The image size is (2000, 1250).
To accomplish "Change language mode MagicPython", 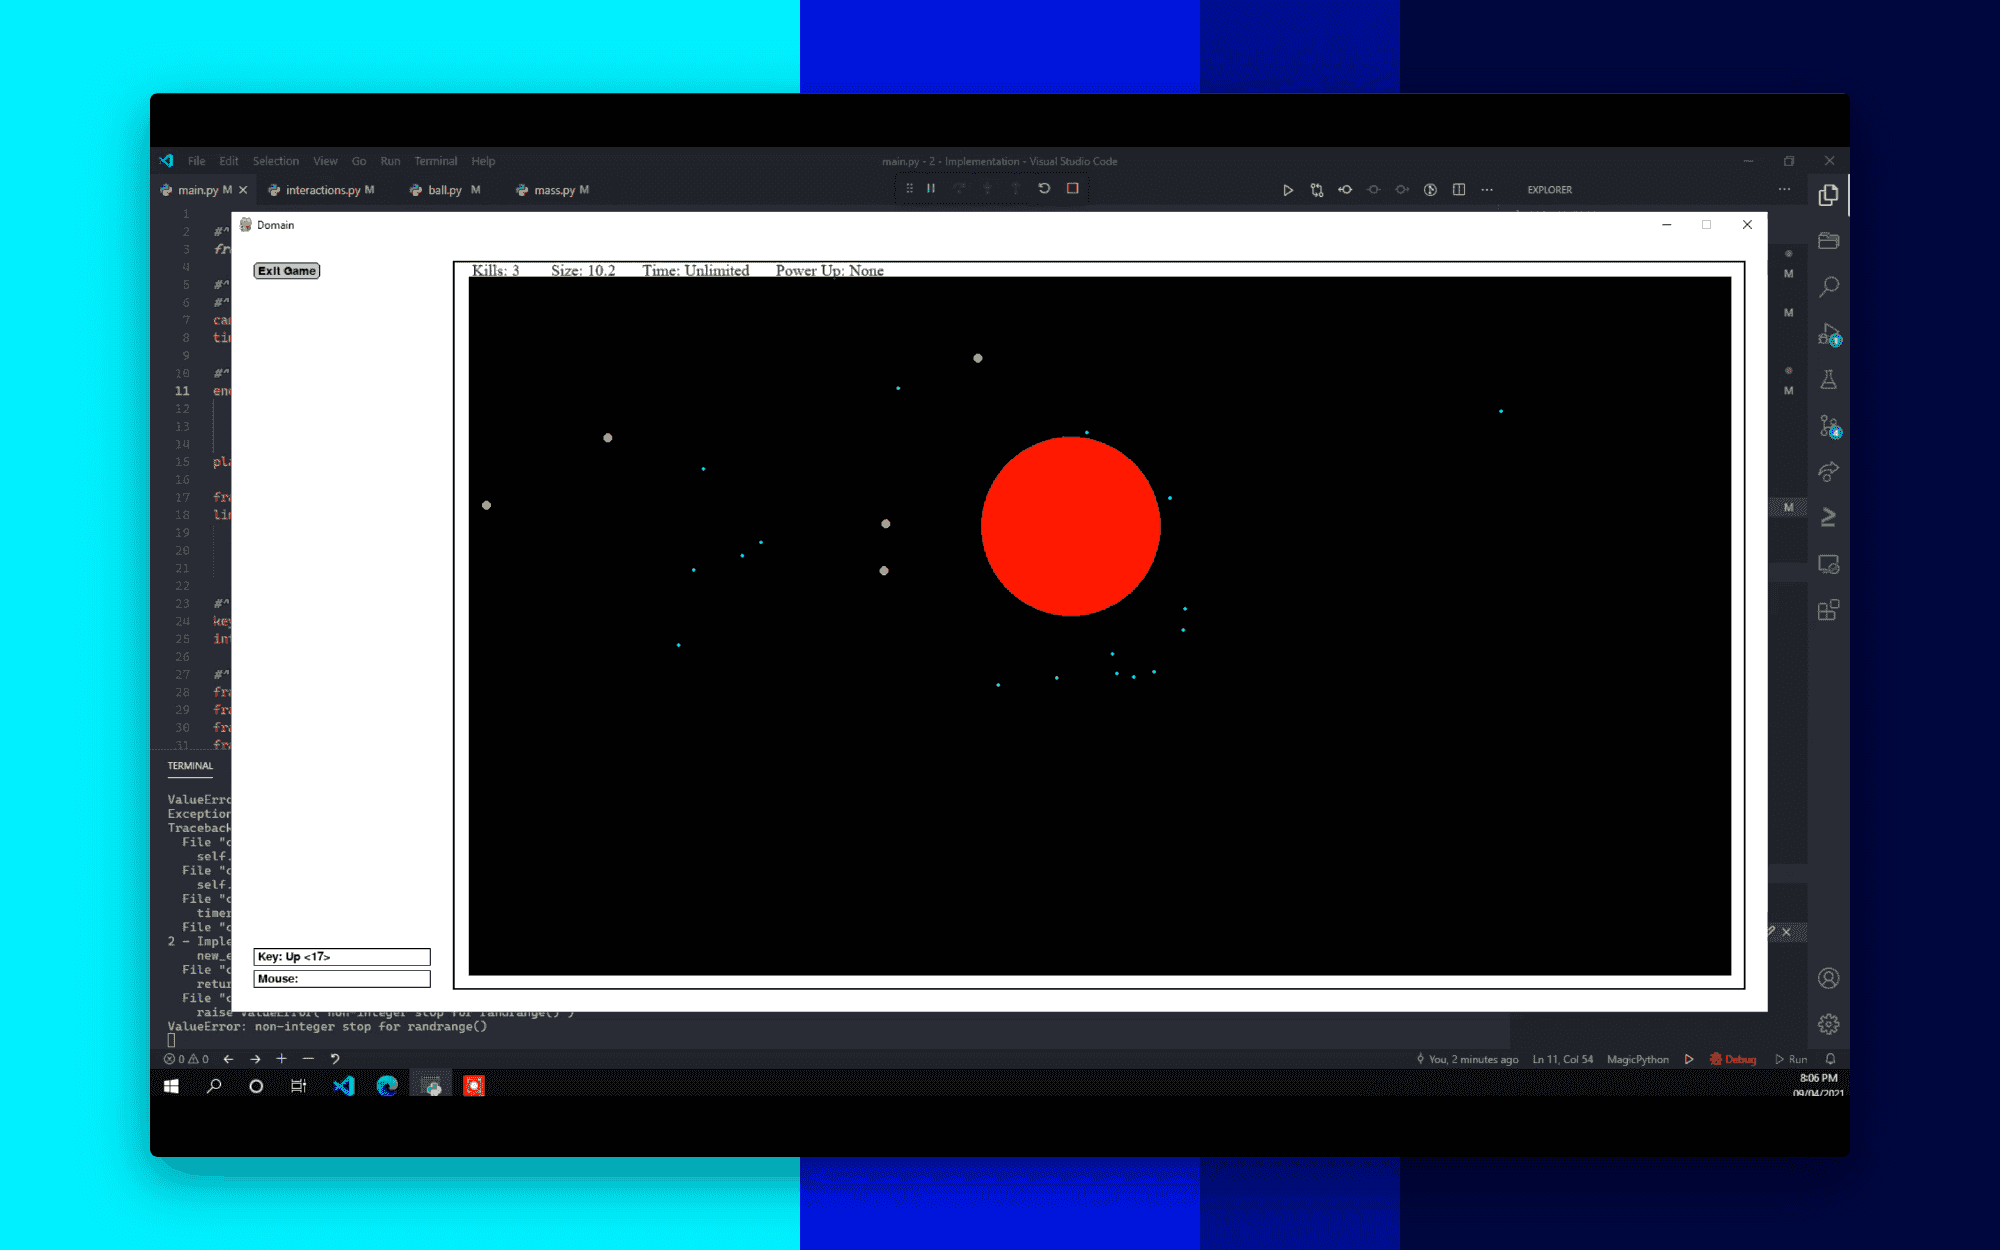I will [1638, 1059].
